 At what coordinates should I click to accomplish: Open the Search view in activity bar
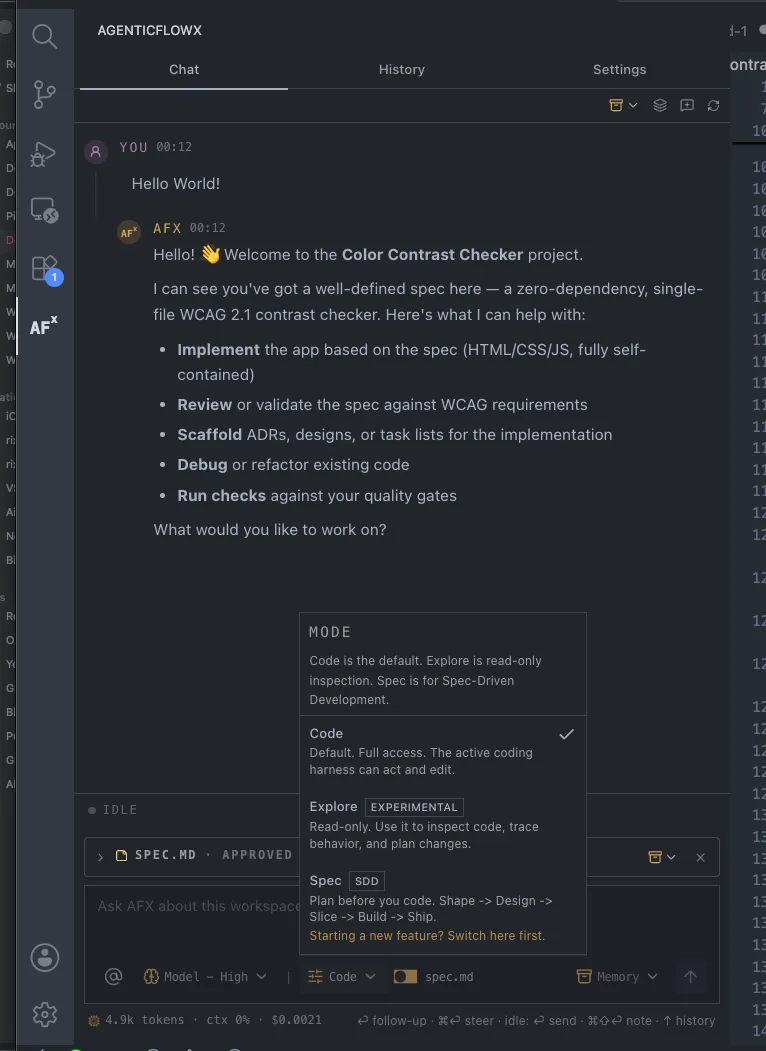pyautogui.click(x=44, y=36)
